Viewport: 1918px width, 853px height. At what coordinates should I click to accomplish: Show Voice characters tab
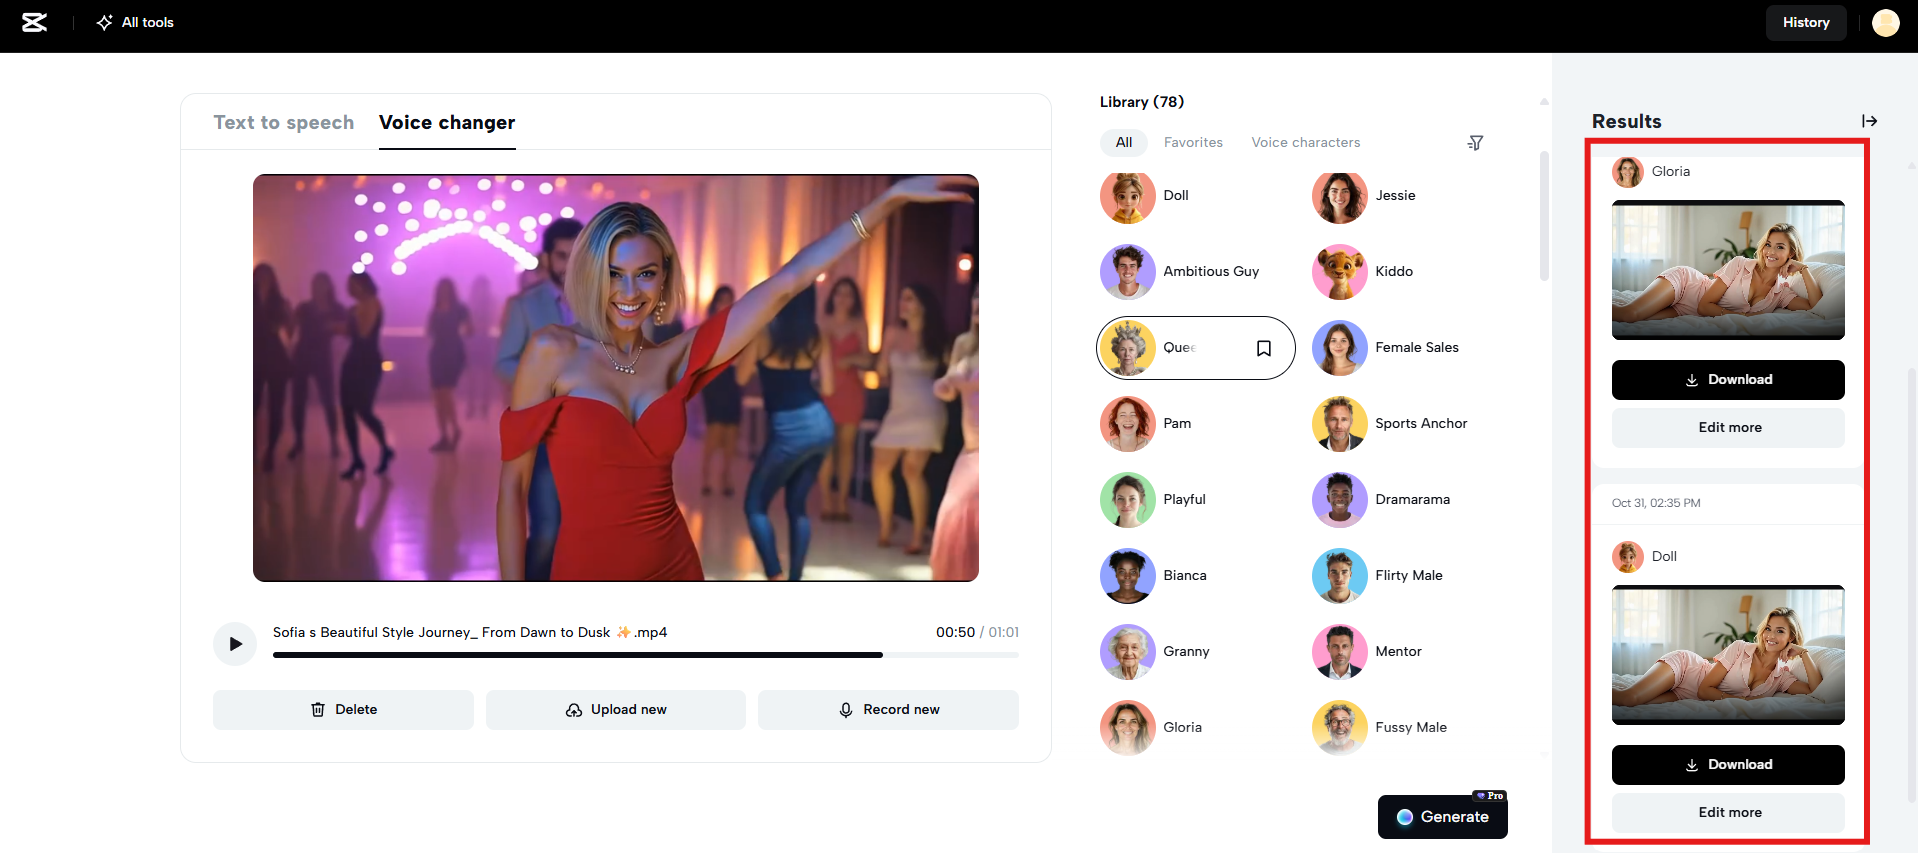click(x=1306, y=142)
